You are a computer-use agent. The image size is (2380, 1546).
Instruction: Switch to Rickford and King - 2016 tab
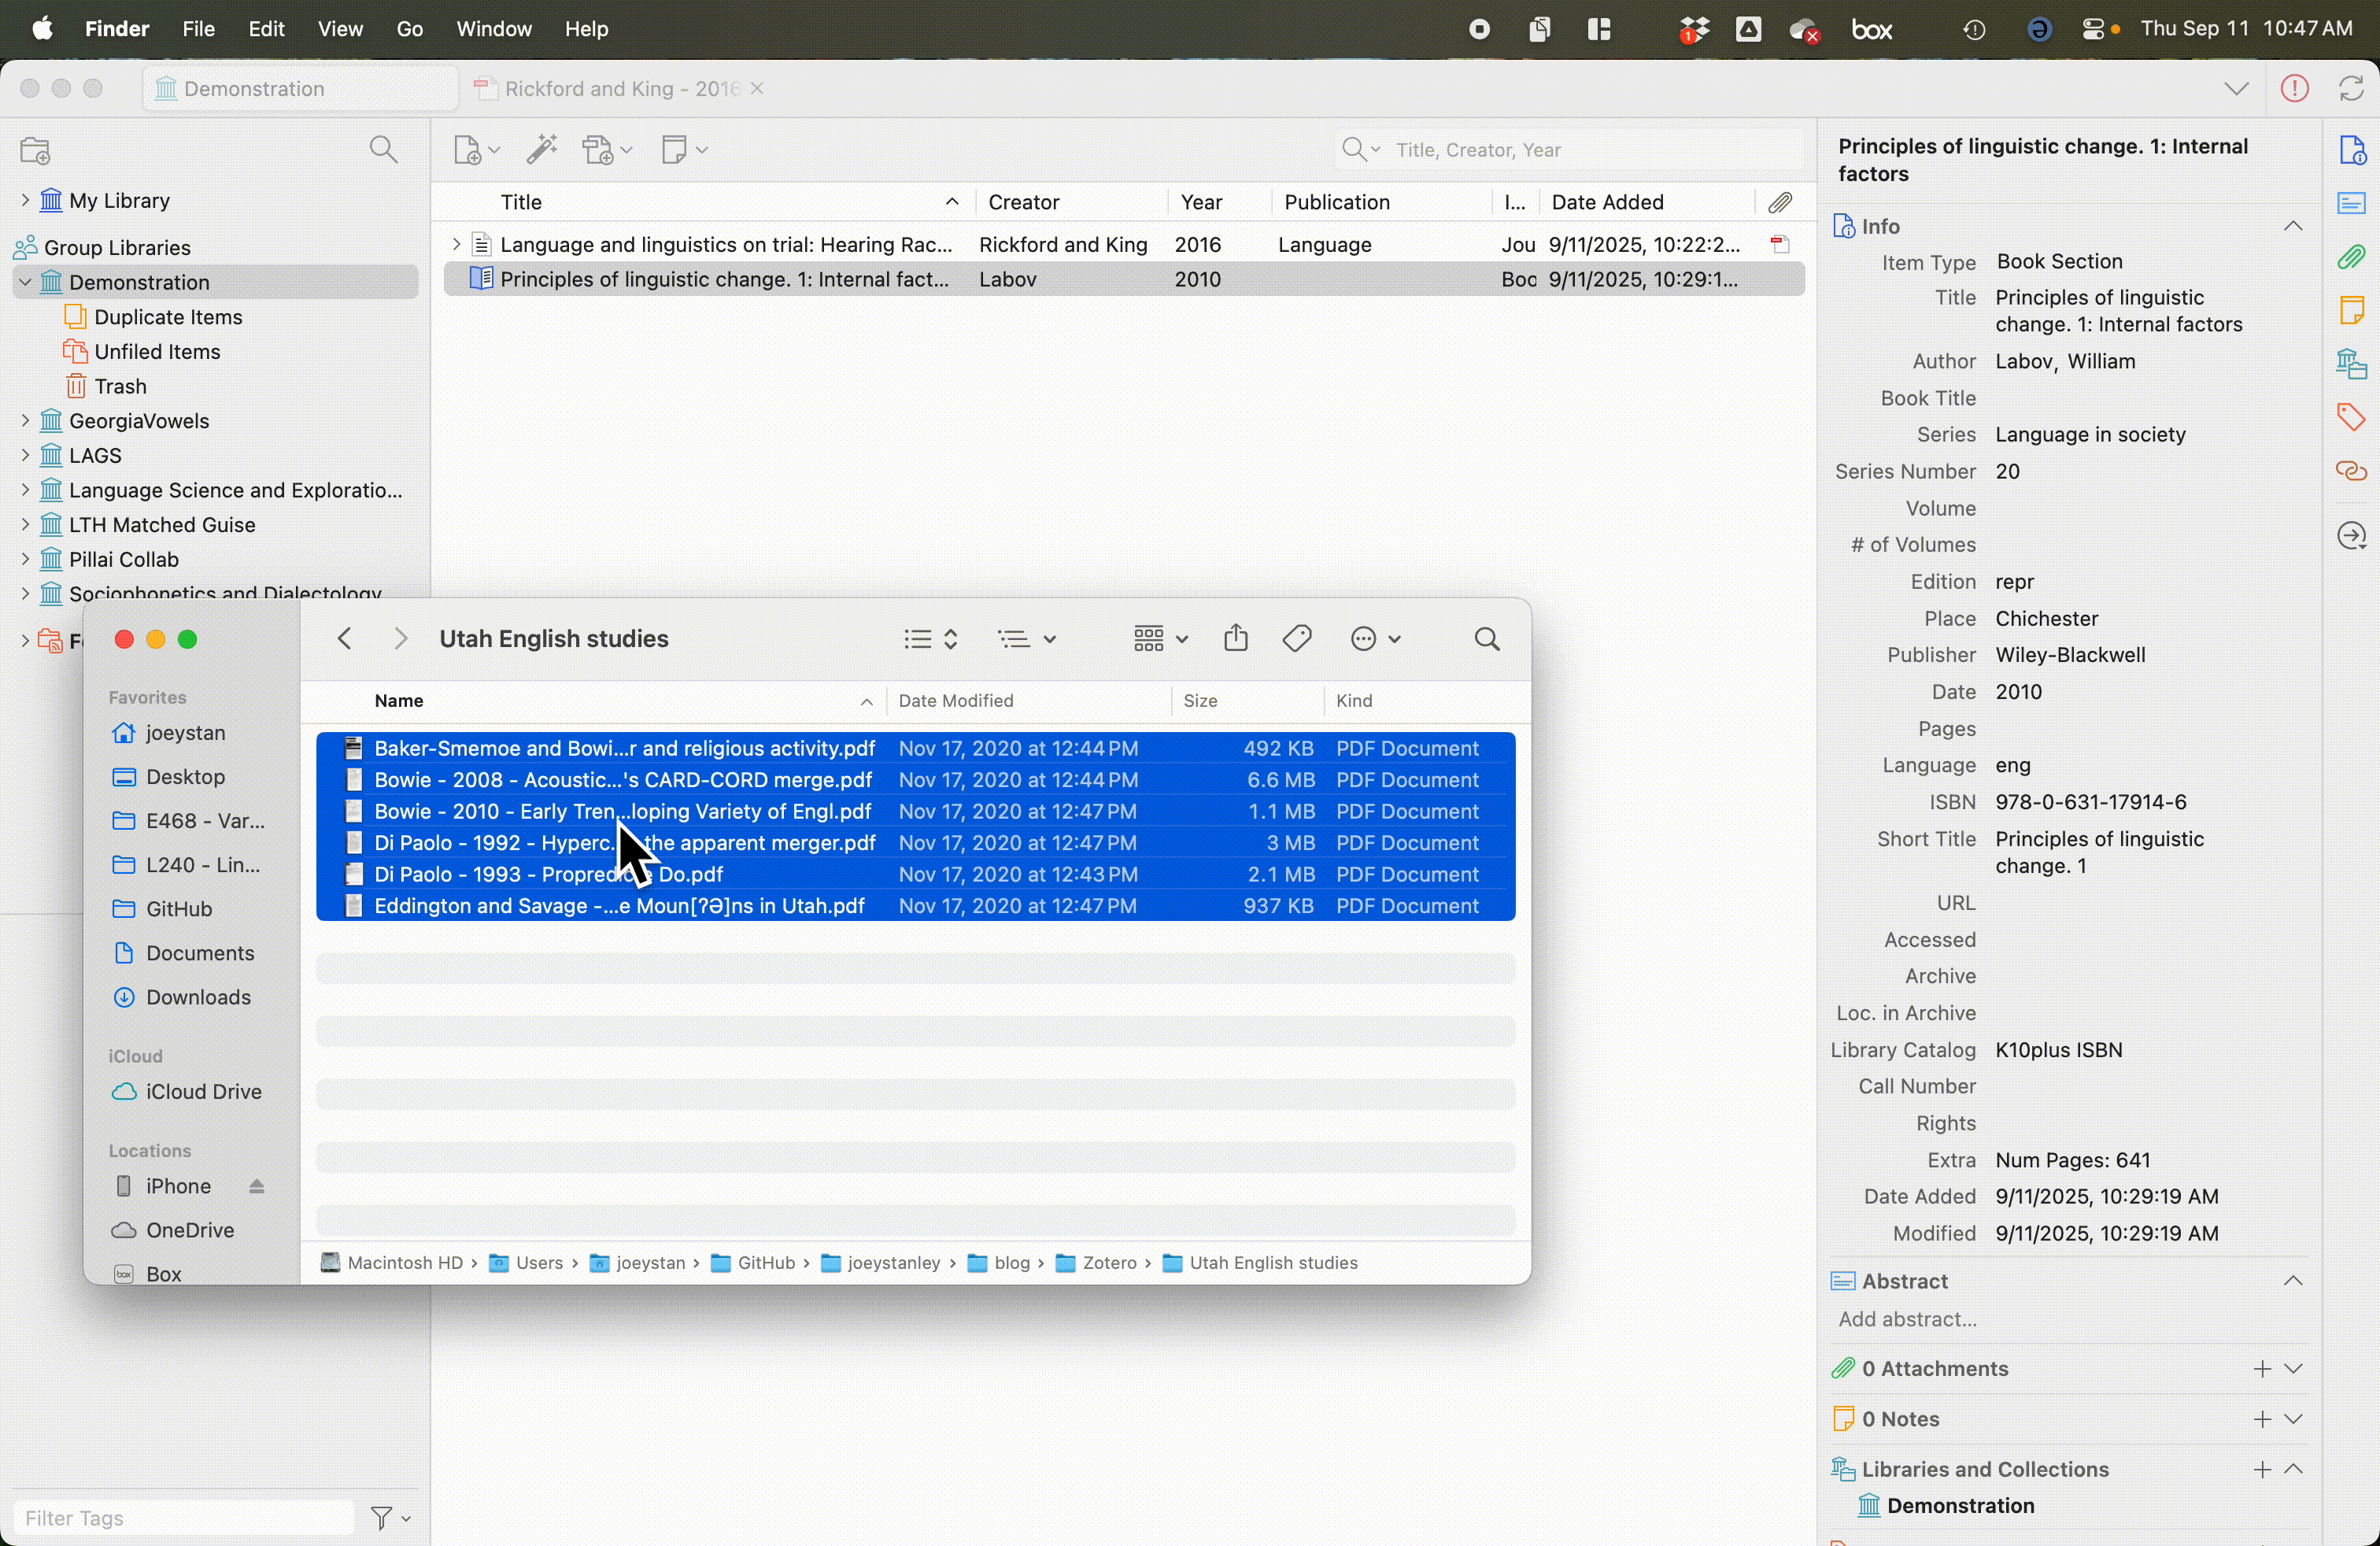pyautogui.click(x=620, y=88)
